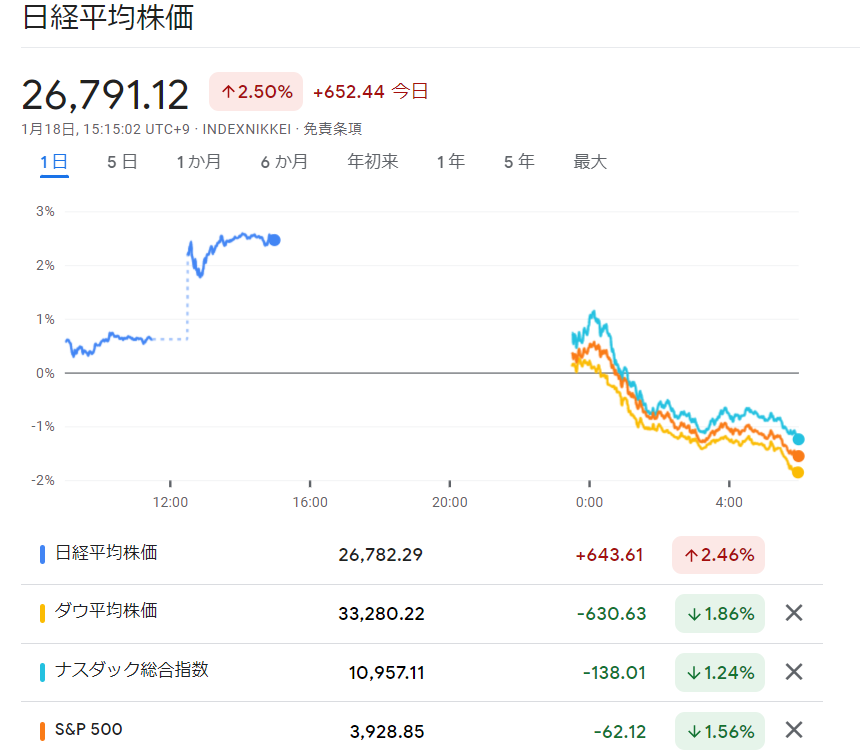Click the cyan Nasdaq endpoint dot on chart
860x755 pixels.
799,439
